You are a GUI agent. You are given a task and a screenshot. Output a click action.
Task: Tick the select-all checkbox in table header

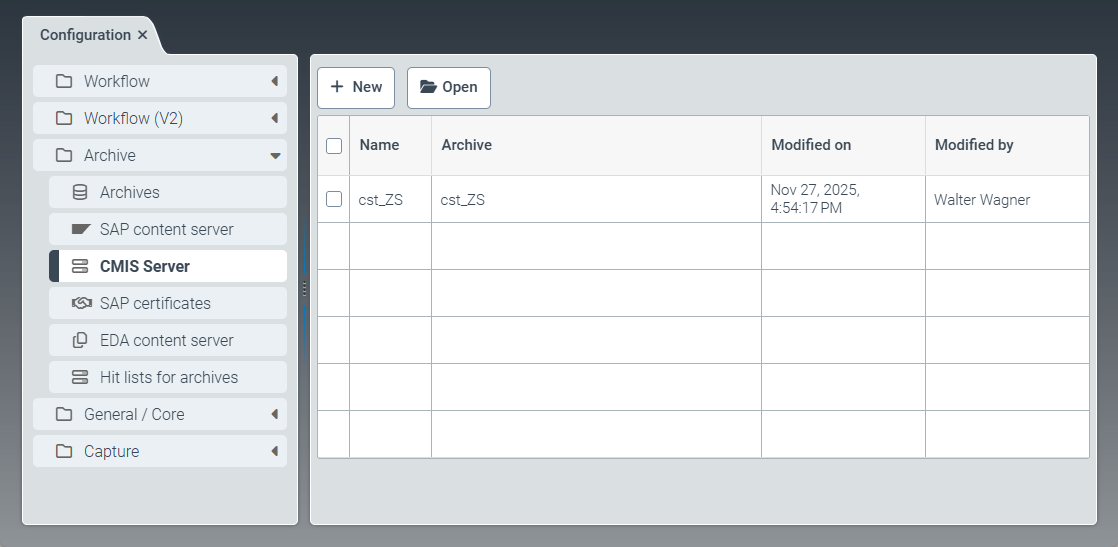point(334,146)
